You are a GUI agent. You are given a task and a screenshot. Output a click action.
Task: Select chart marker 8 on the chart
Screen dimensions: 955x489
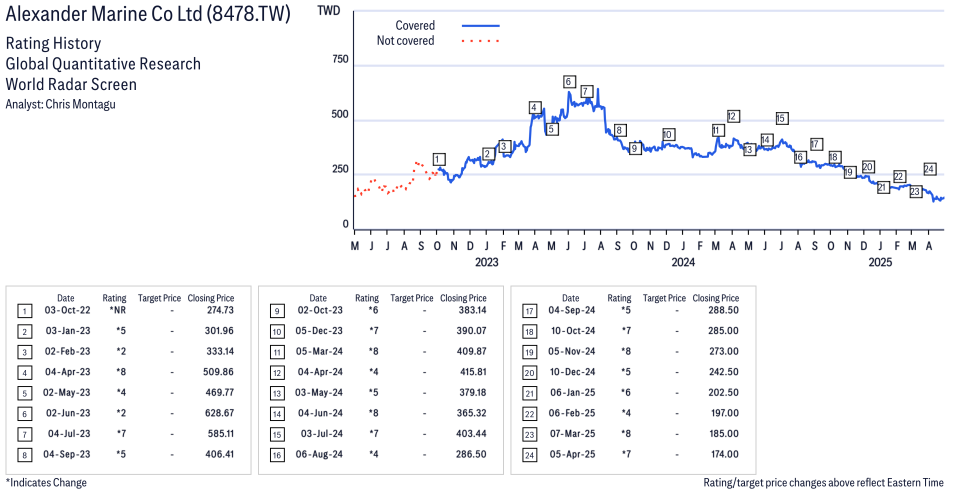[619, 130]
